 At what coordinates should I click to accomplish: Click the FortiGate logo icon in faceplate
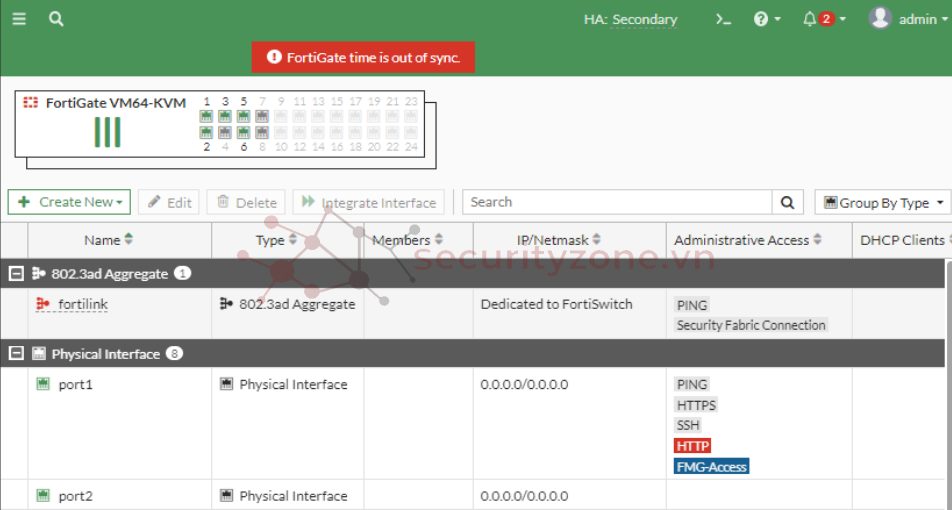click(x=30, y=103)
